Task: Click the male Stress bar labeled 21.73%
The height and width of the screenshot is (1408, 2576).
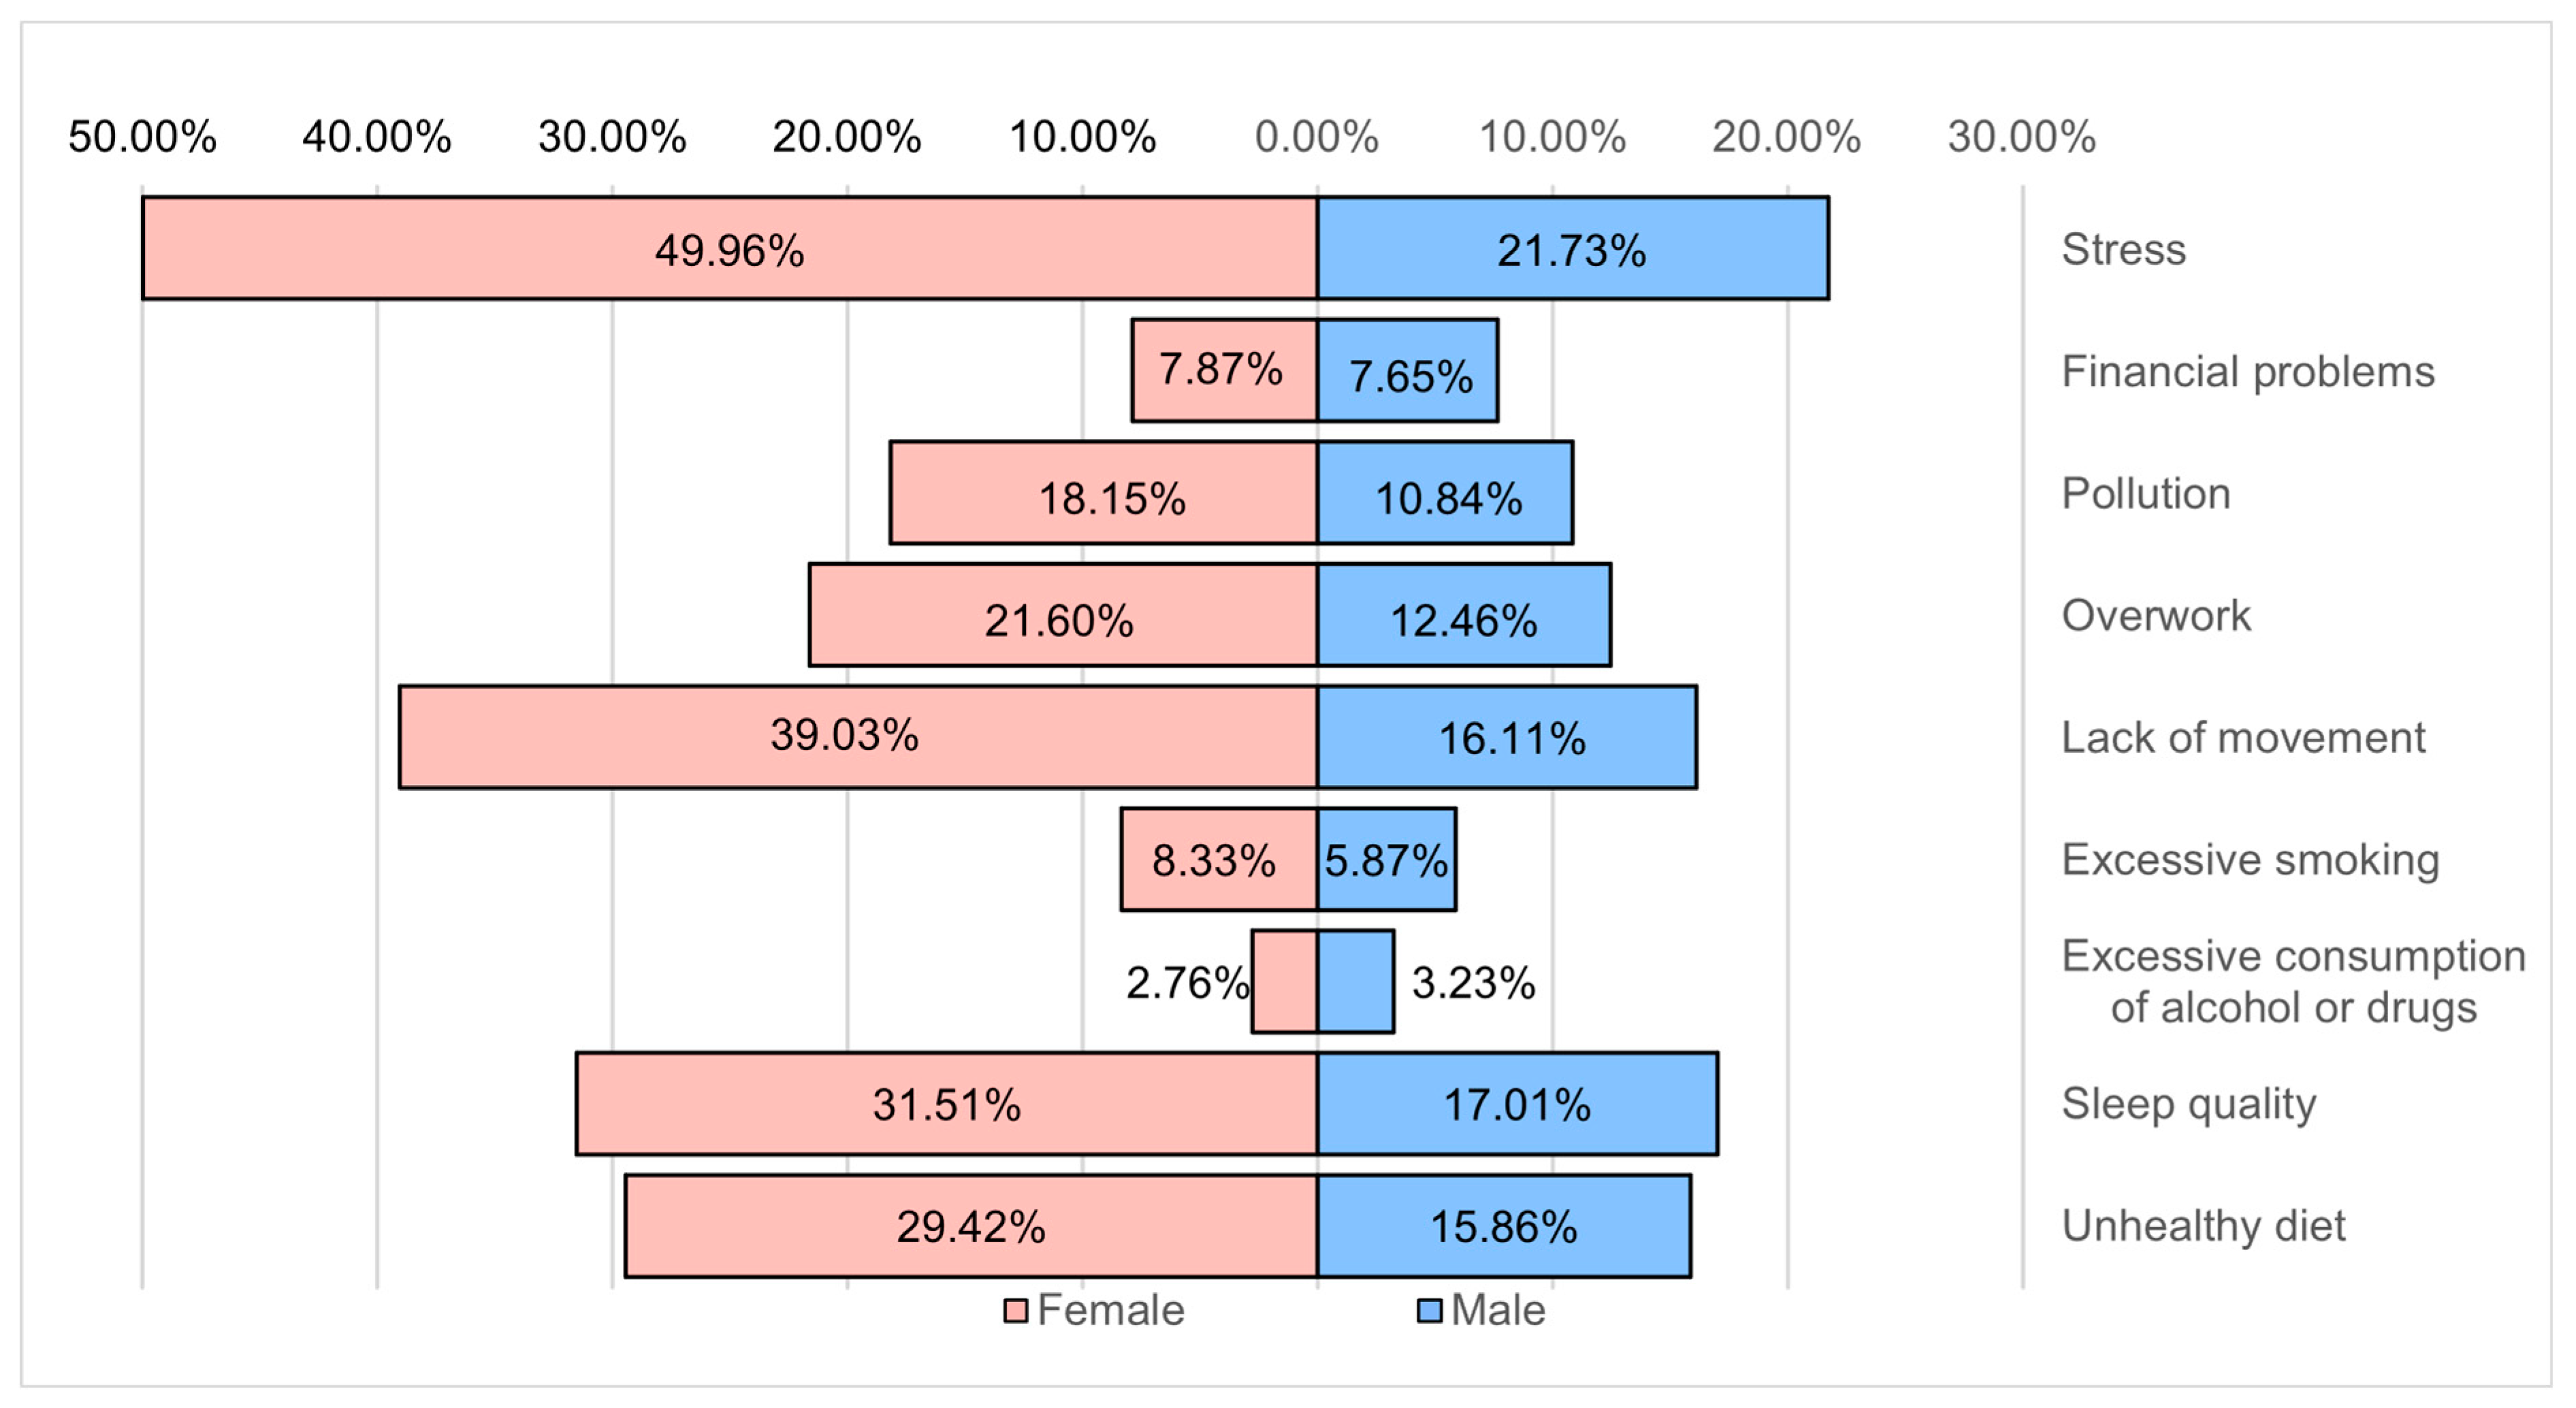Action: pyautogui.click(x=1572, y=249)
